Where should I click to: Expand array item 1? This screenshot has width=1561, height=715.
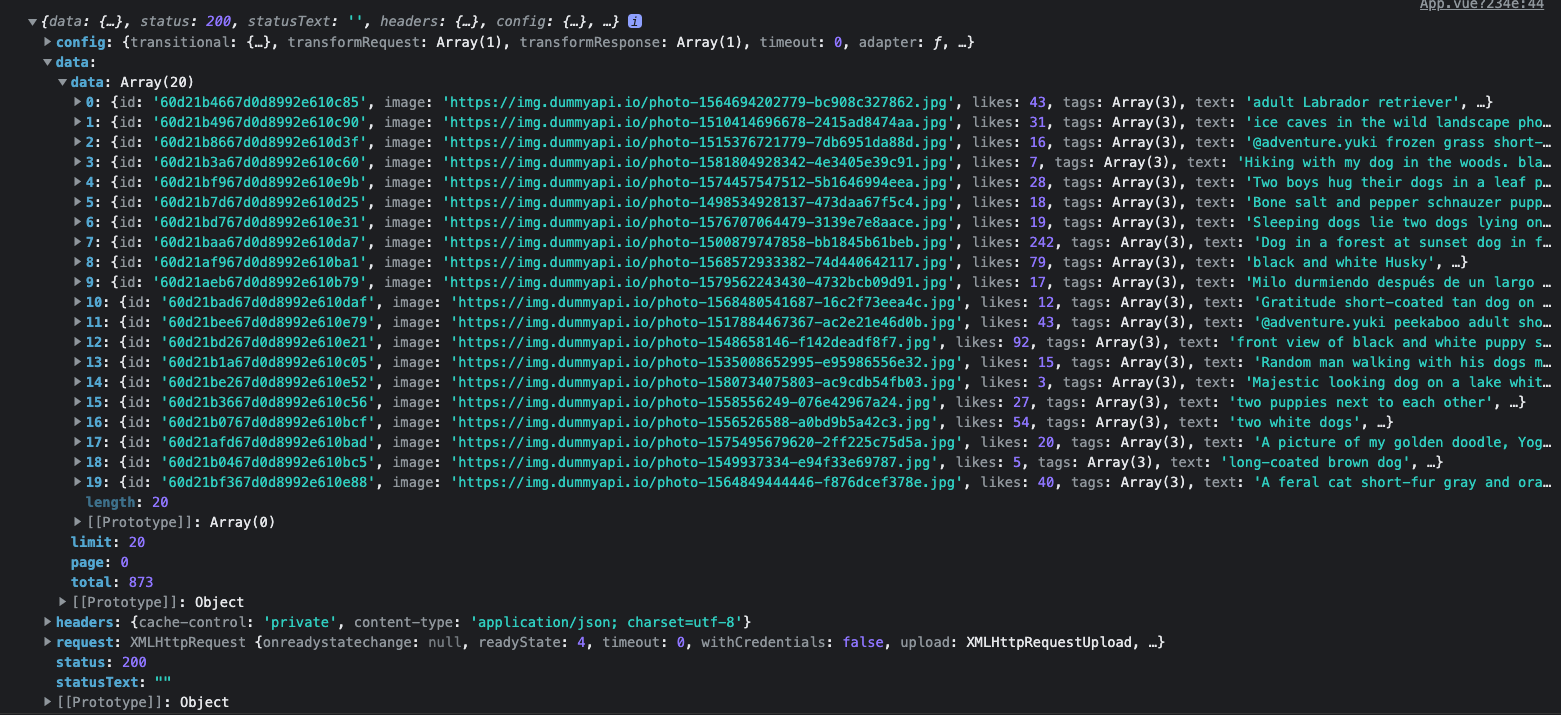79,122
